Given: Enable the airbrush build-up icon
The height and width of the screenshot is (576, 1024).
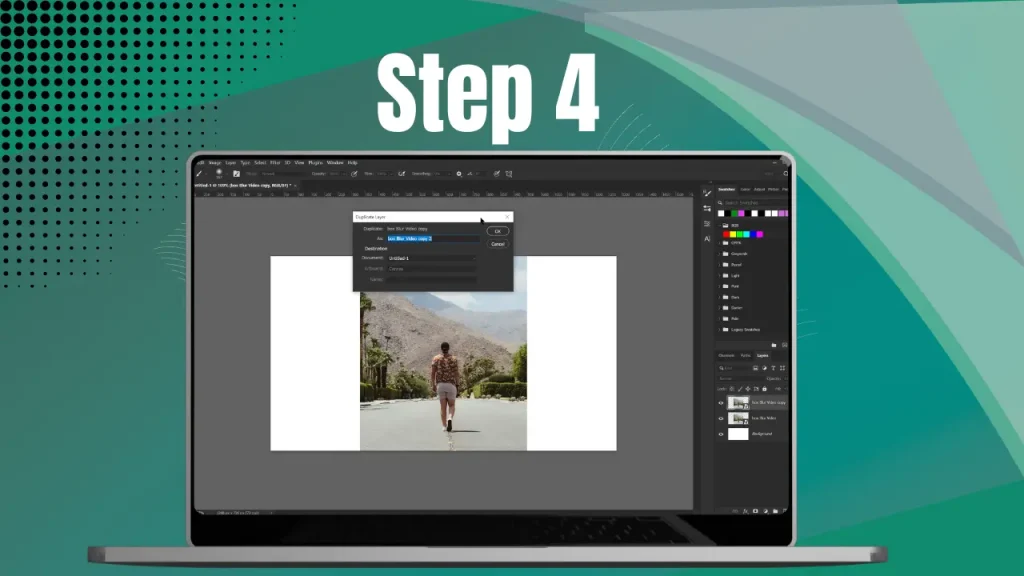Looking at the screenshot, I should (x=402, y=174).
